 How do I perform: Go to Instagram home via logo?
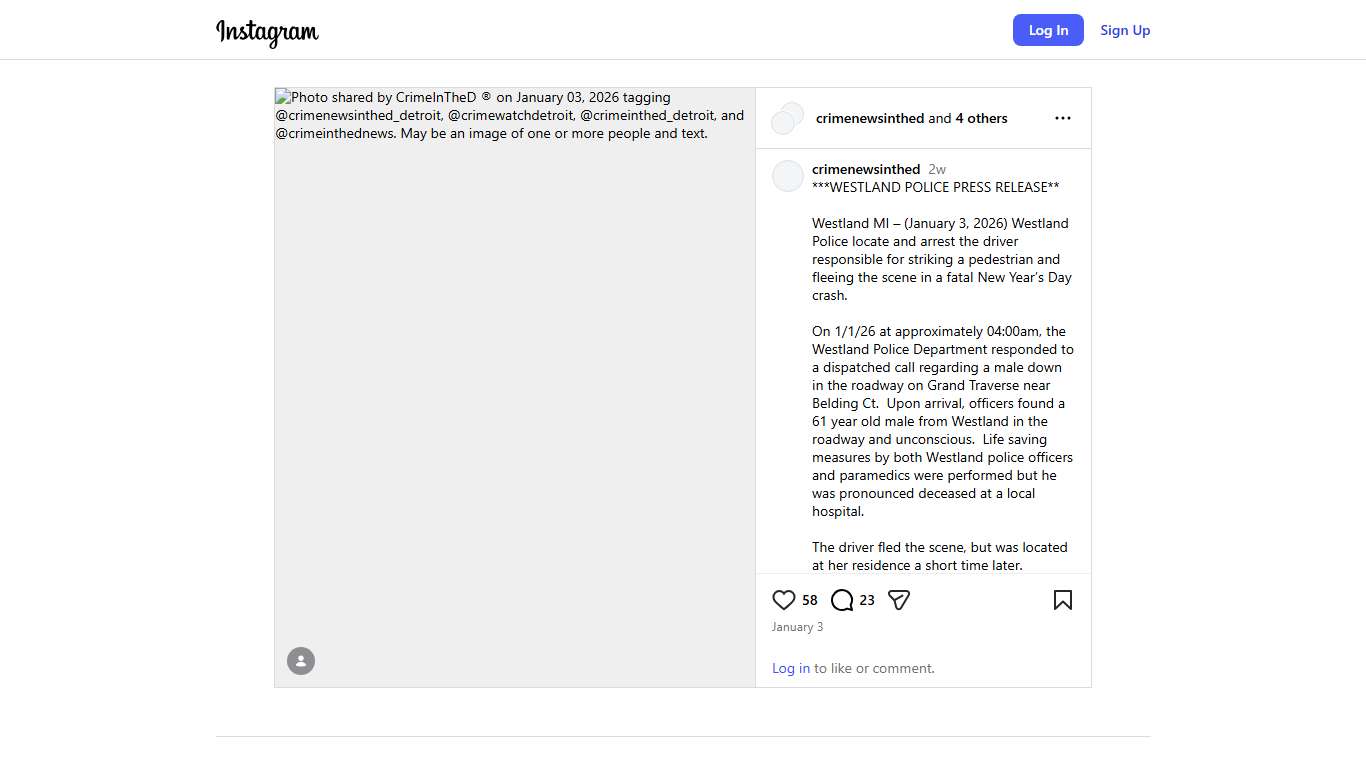click(x=267, y=31)
